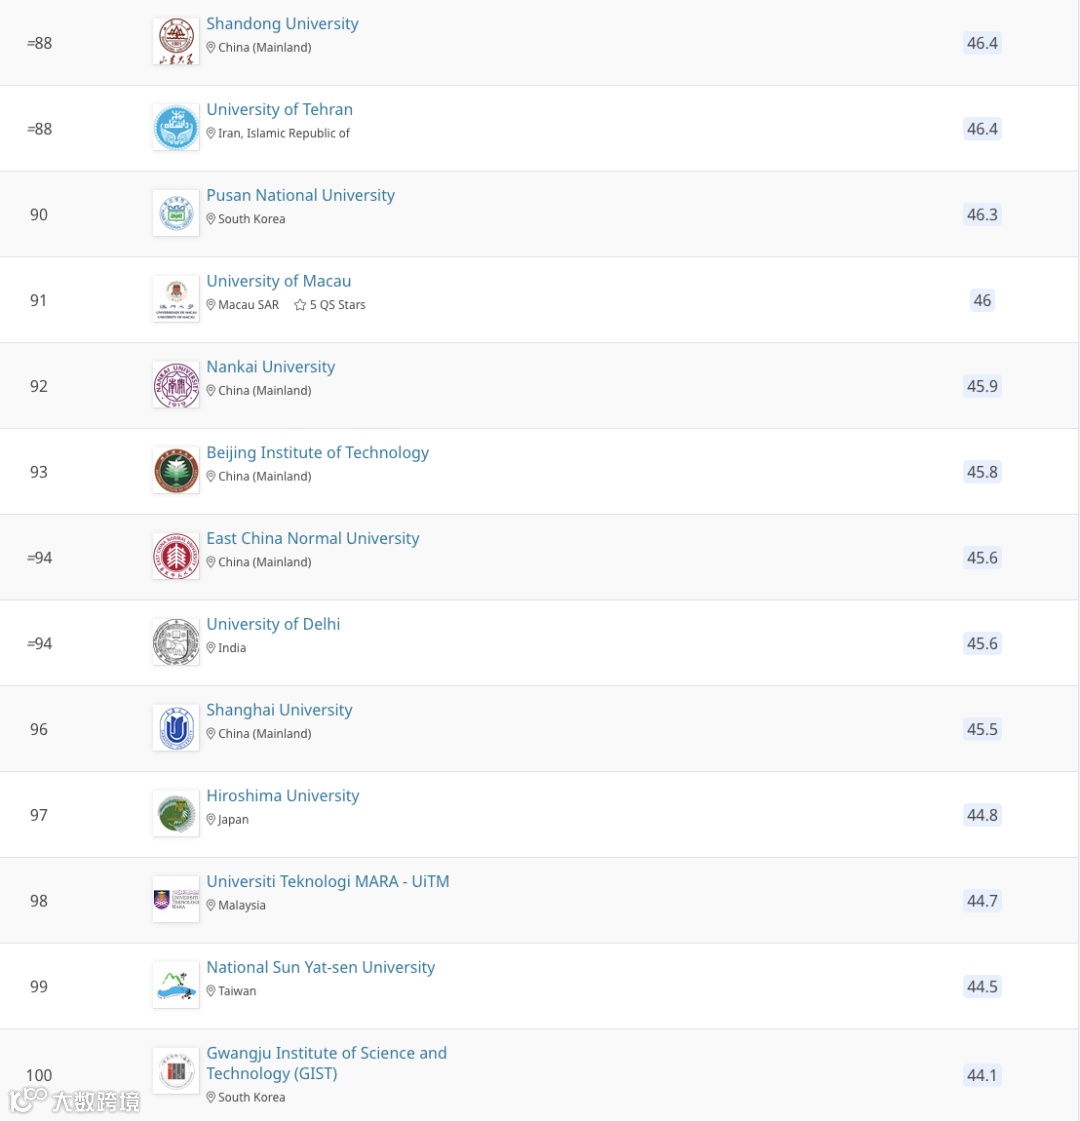Click the Shanghai University logo
Image resolution: width=1080 pixels, height=1121 pixels.
[176, 729]
